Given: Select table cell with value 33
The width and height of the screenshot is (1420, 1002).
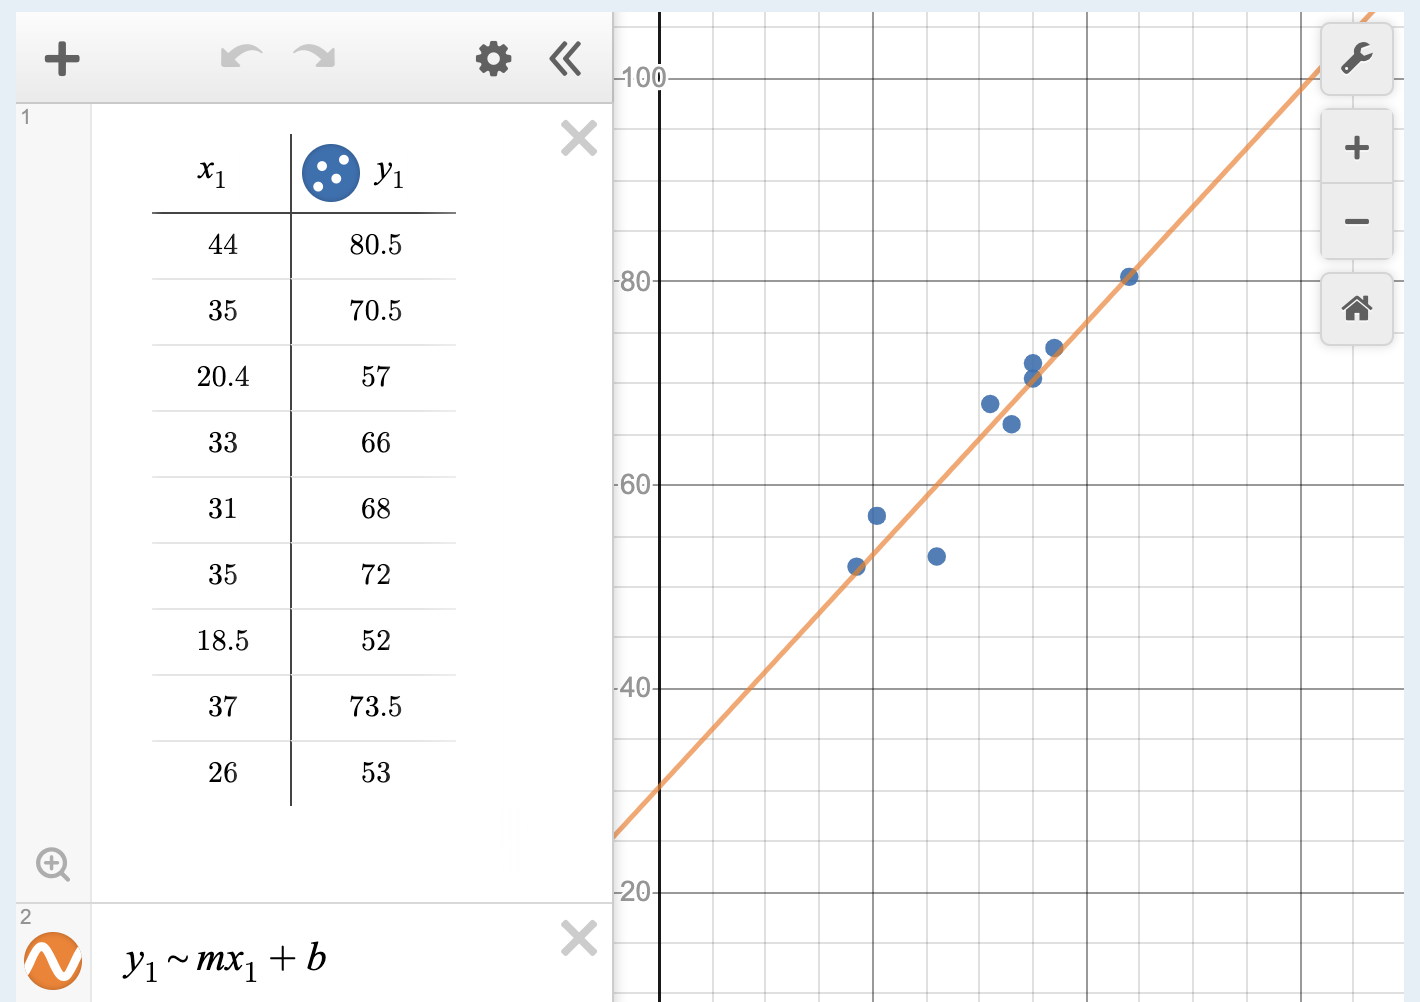Looking at the screenshot, I should pyautogui.click(x=222, y=443).
